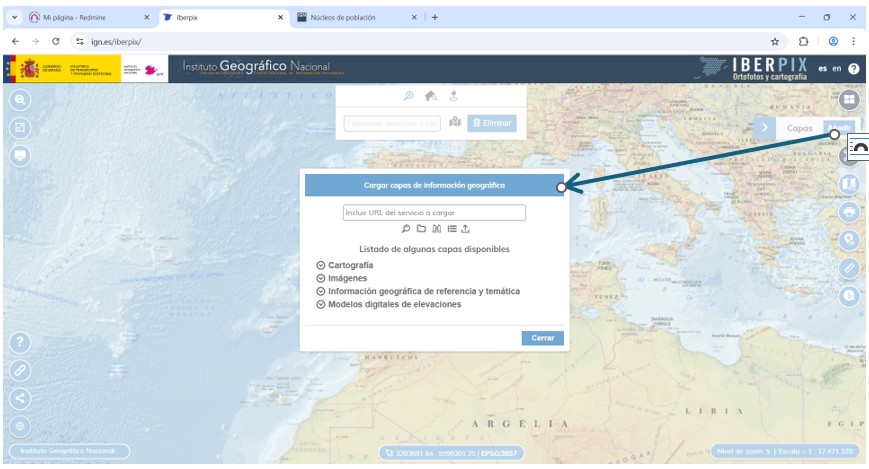
Task: Open the print map tool
Action: [x=849, y=212]
